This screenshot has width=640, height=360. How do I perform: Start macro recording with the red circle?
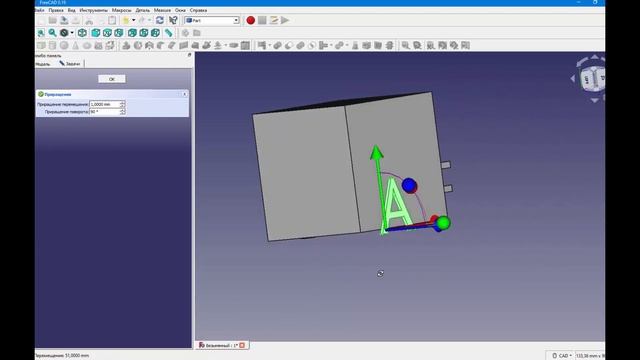[x=251, y=20]
